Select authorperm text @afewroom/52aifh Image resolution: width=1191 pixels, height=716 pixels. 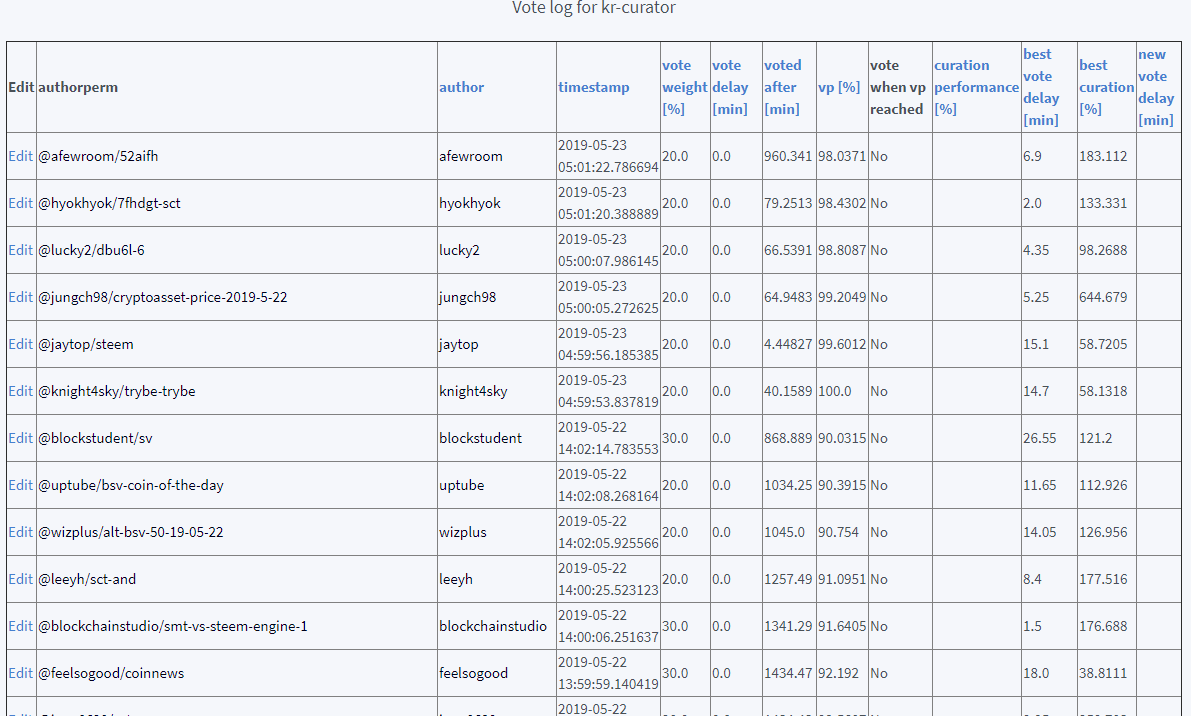[x=98, y=156]
